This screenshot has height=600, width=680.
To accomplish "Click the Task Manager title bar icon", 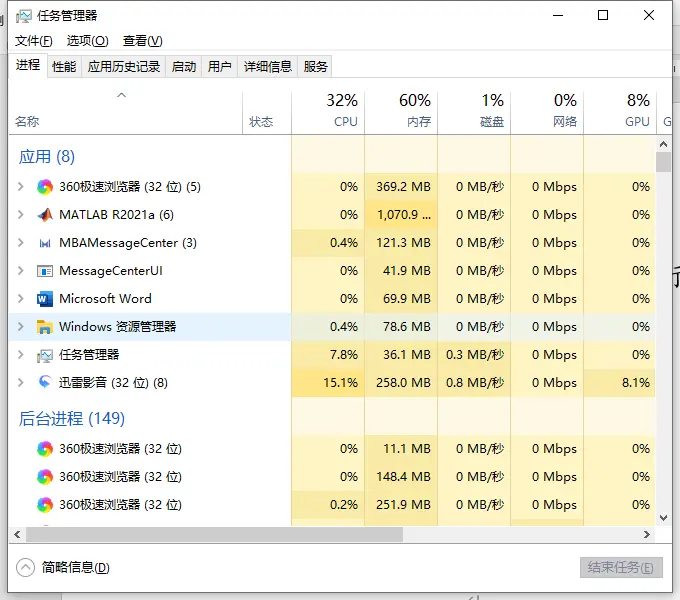I will [23, 16].
